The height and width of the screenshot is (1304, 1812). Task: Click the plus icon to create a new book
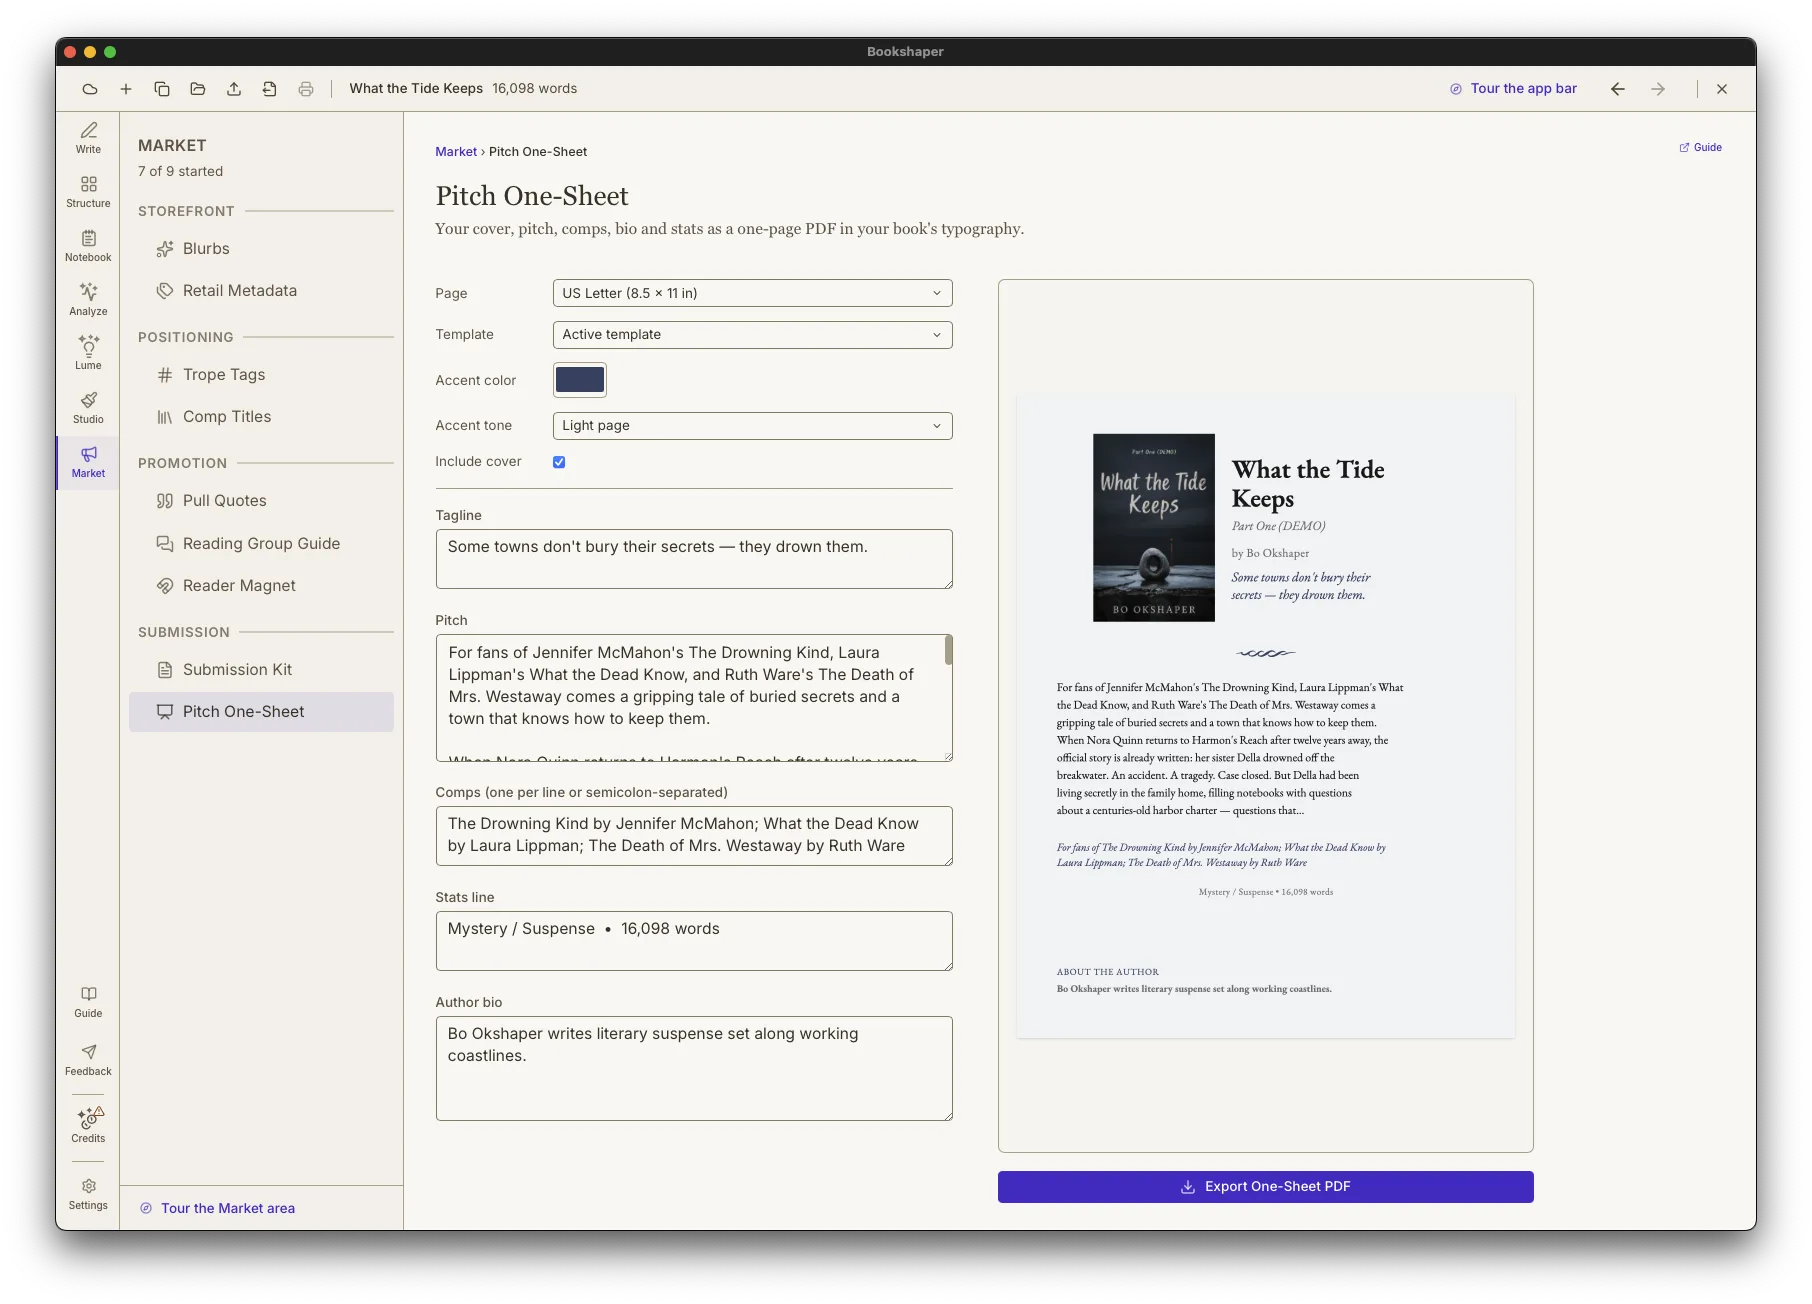[126, 89]
